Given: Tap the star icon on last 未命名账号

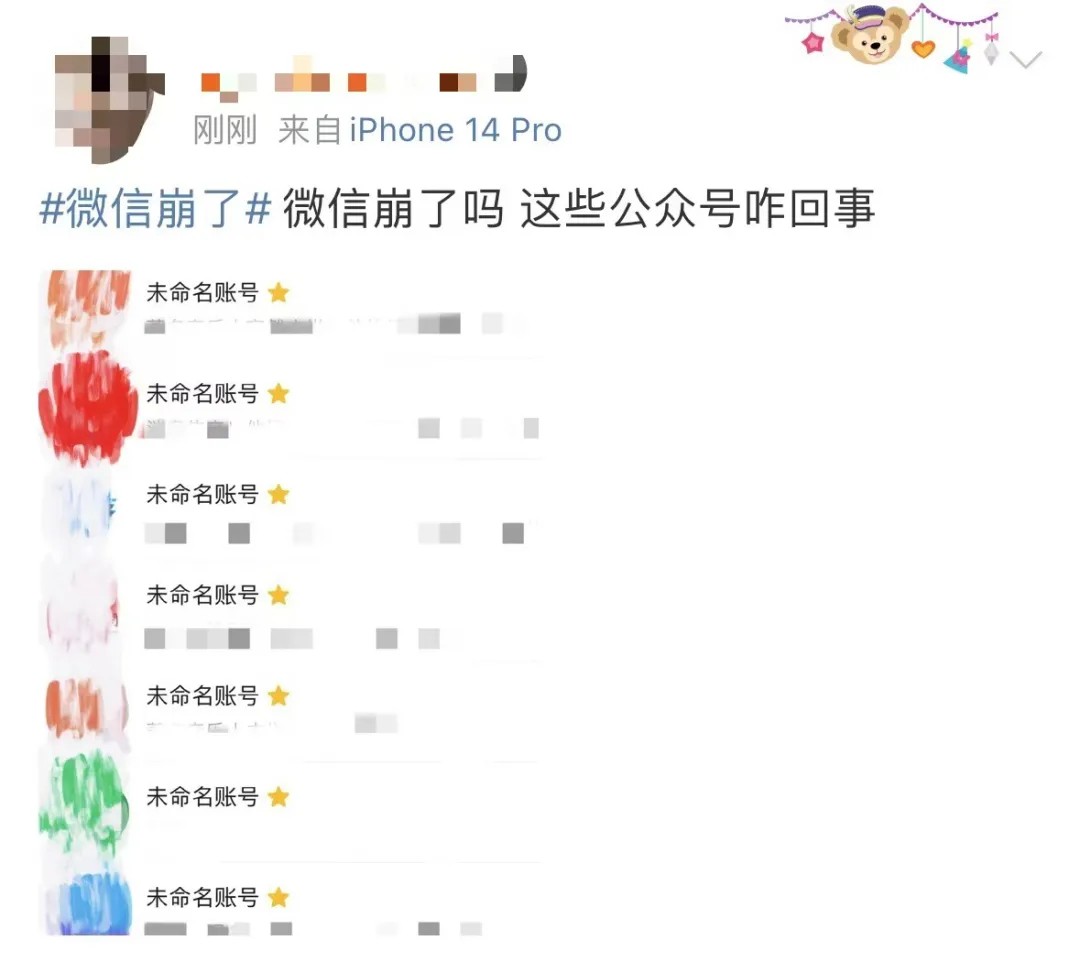Looking at the screenshot, I should tap(278, 898).
